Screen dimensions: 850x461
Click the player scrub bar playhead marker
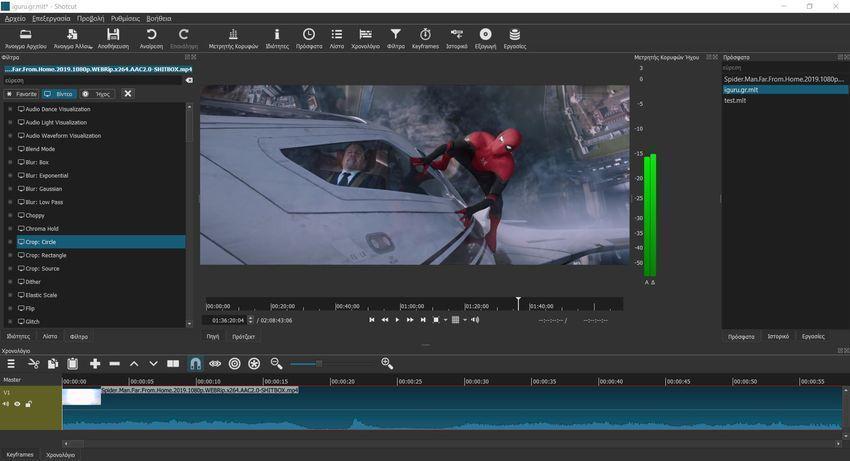518,303
